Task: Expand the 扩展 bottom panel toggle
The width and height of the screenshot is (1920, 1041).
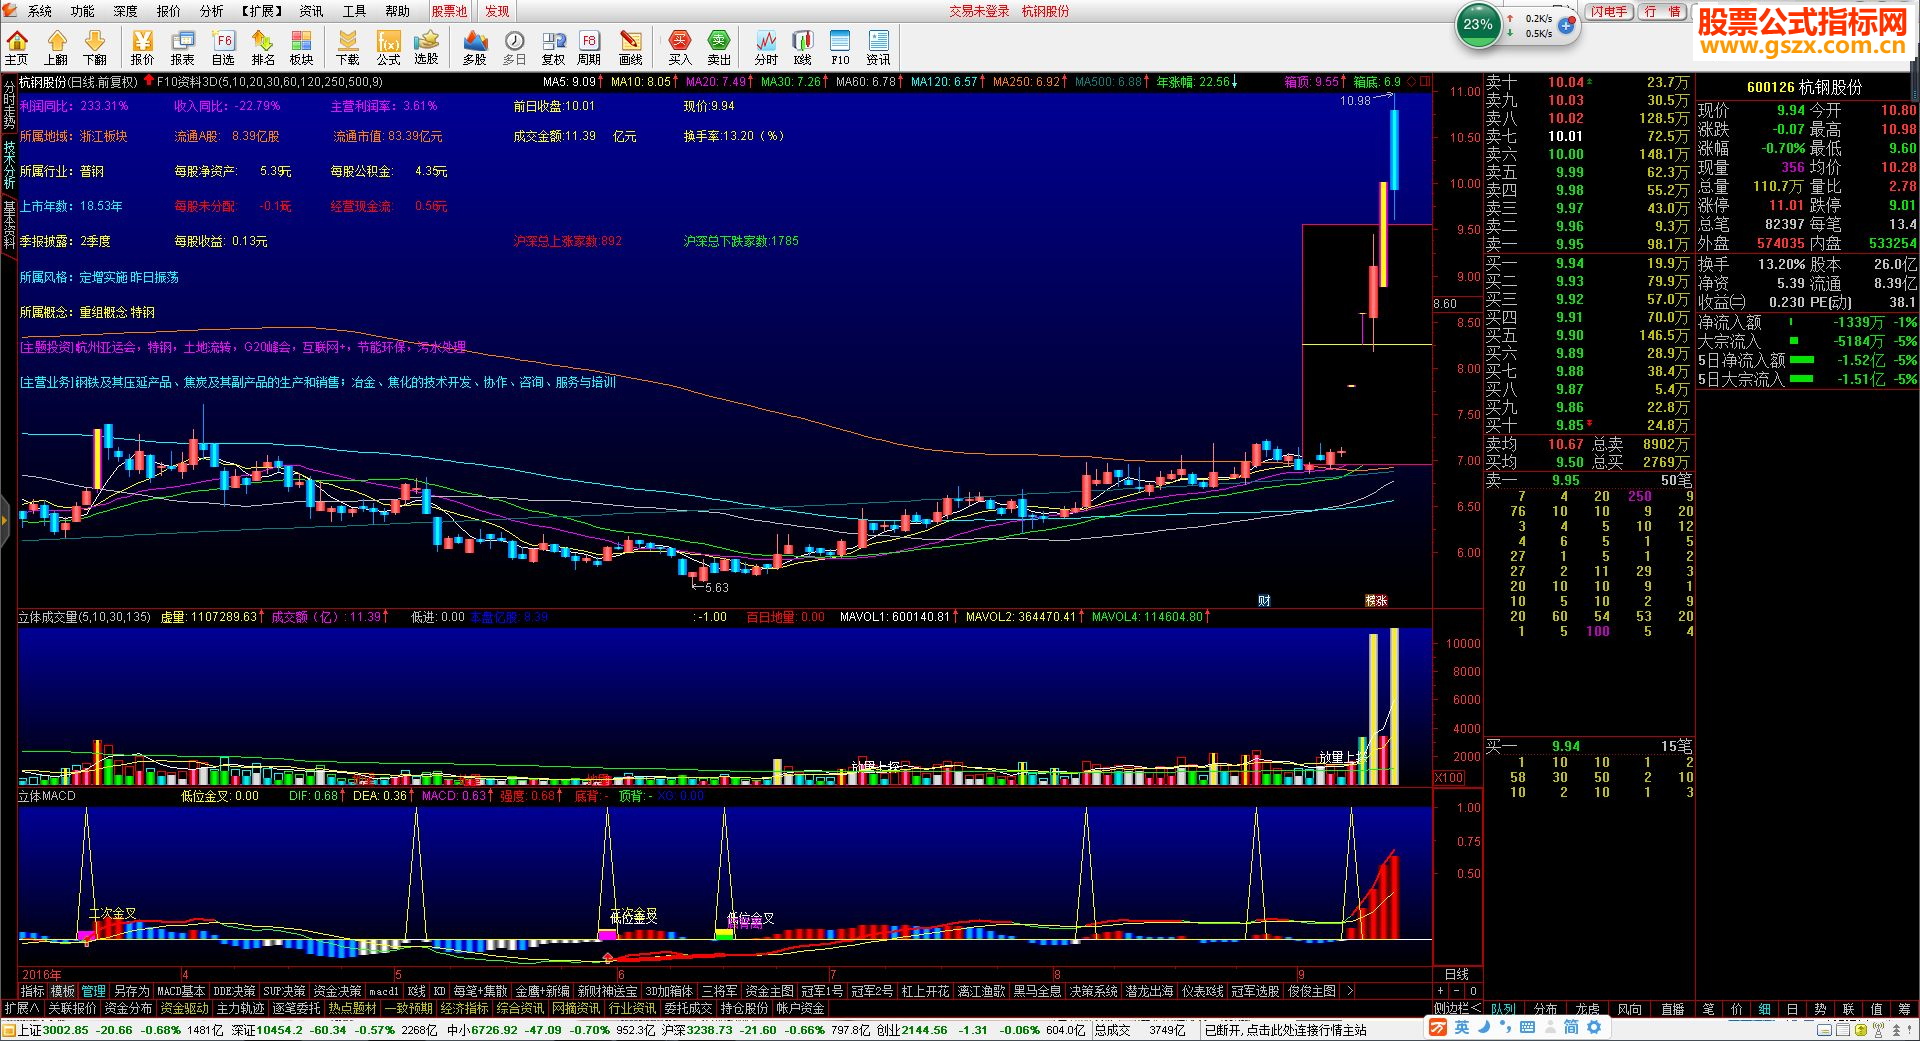Action: 21,1009
